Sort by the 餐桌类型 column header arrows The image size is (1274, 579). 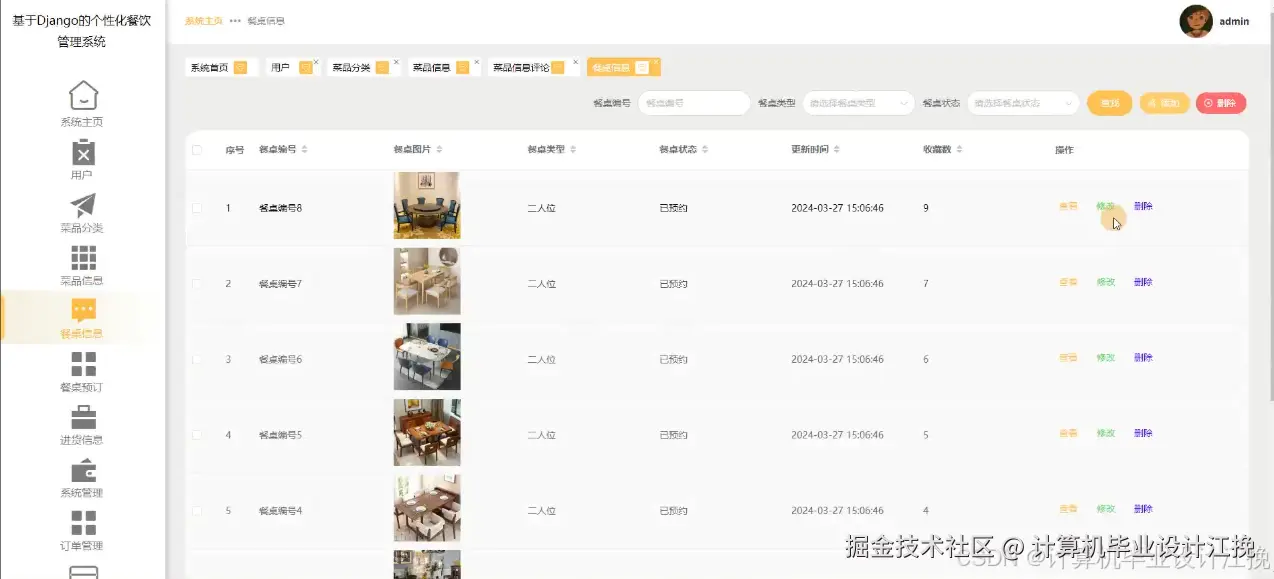click(x=573, y=149)
